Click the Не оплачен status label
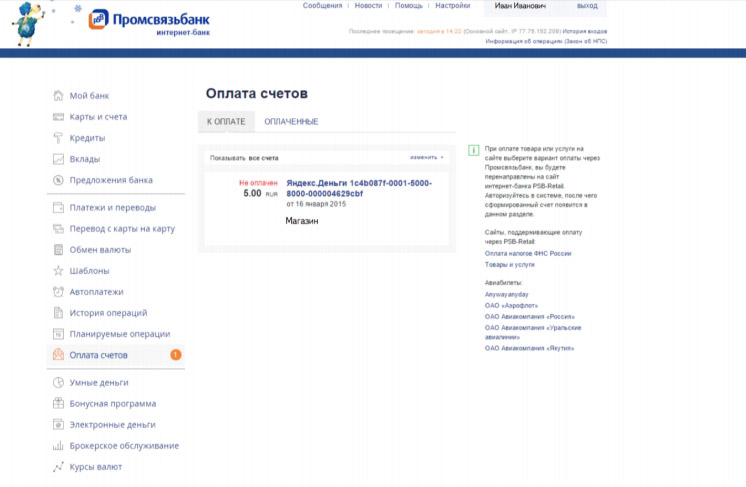Viewport: 746px width, 487px height. coord(258,183)
